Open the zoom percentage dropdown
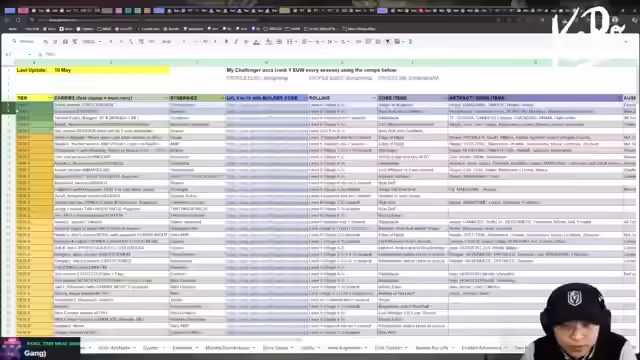This screenshot has height=360, width=640. (91, 42)
